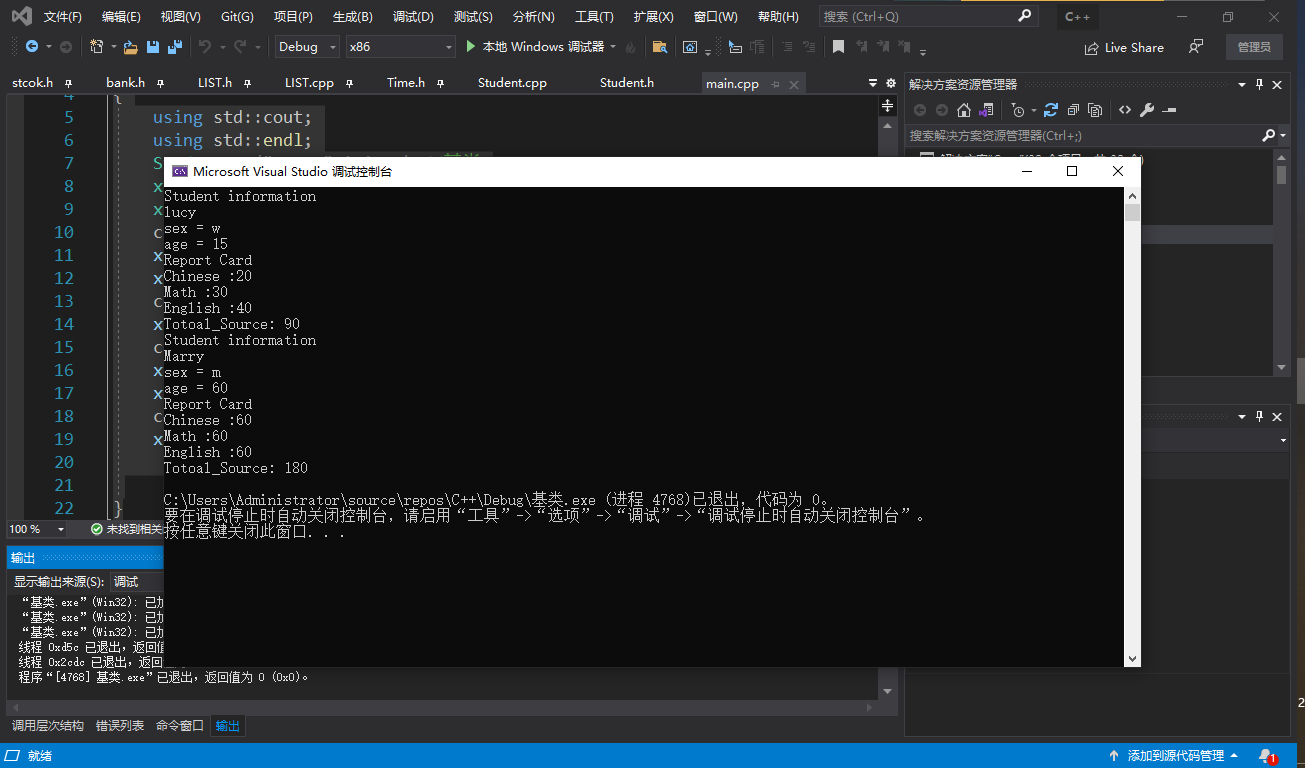Switch to the LIST.h tab
The image size is (1305, 768).
click(215, 83)
